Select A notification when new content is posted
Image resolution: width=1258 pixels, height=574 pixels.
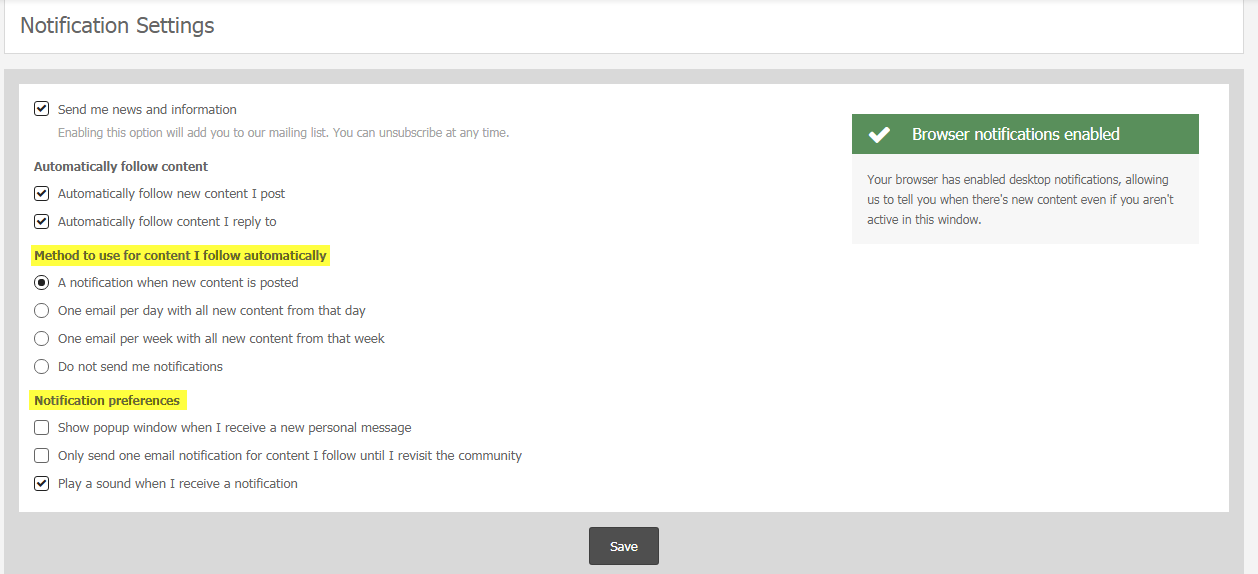(42, 282)
